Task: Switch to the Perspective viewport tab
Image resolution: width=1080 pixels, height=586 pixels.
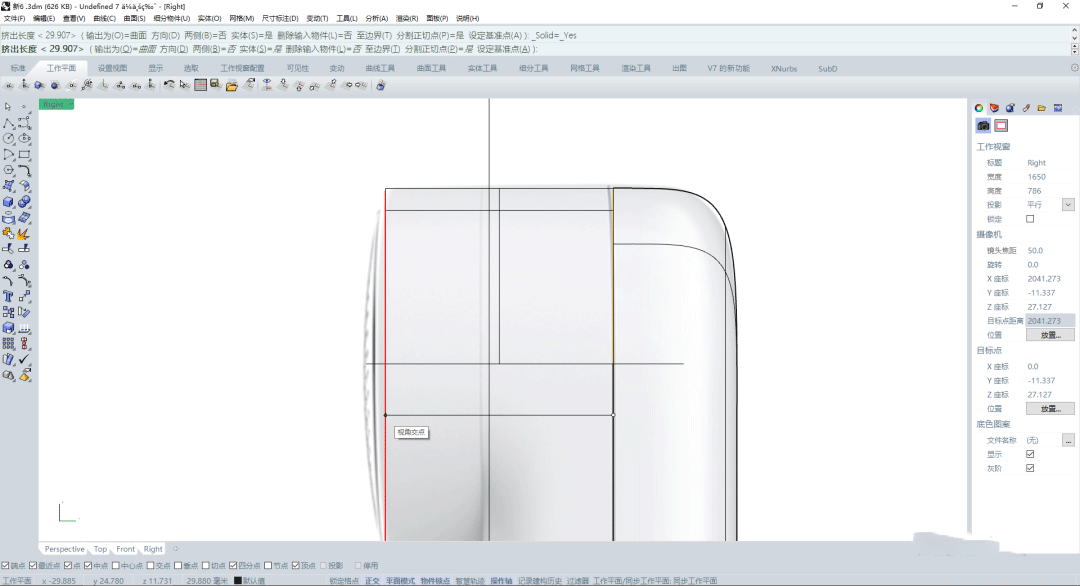Action: [64, 549]
